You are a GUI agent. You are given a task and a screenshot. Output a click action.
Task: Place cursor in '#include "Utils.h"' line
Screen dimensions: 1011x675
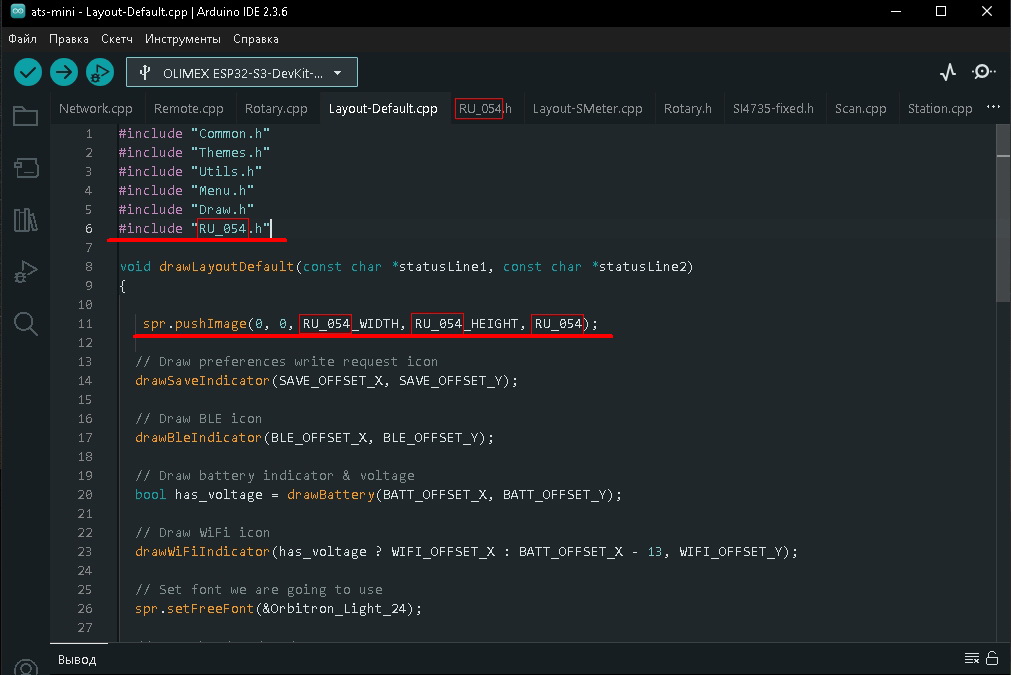point(190,171)
